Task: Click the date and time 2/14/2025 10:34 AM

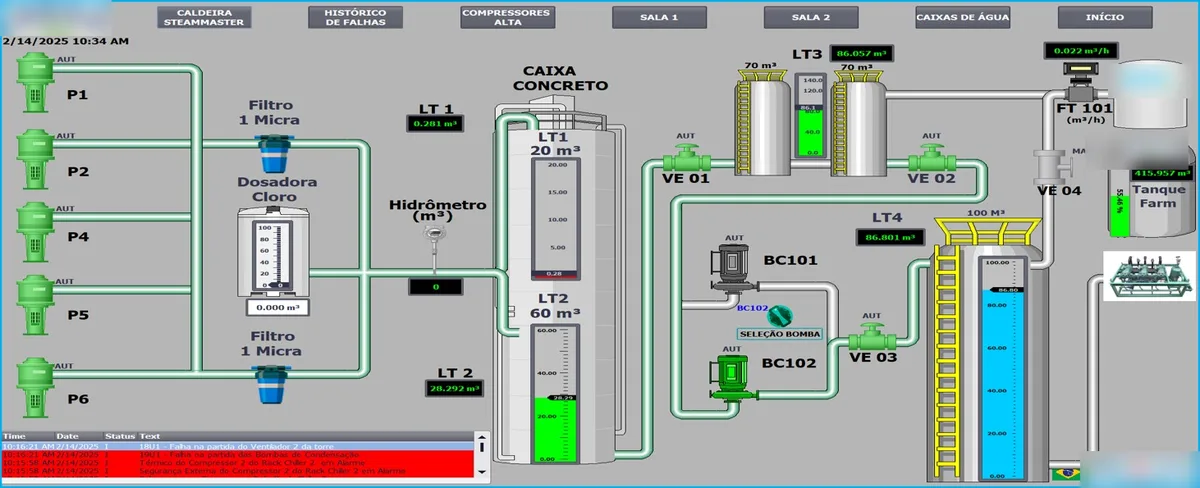Action: coord(66,42)
